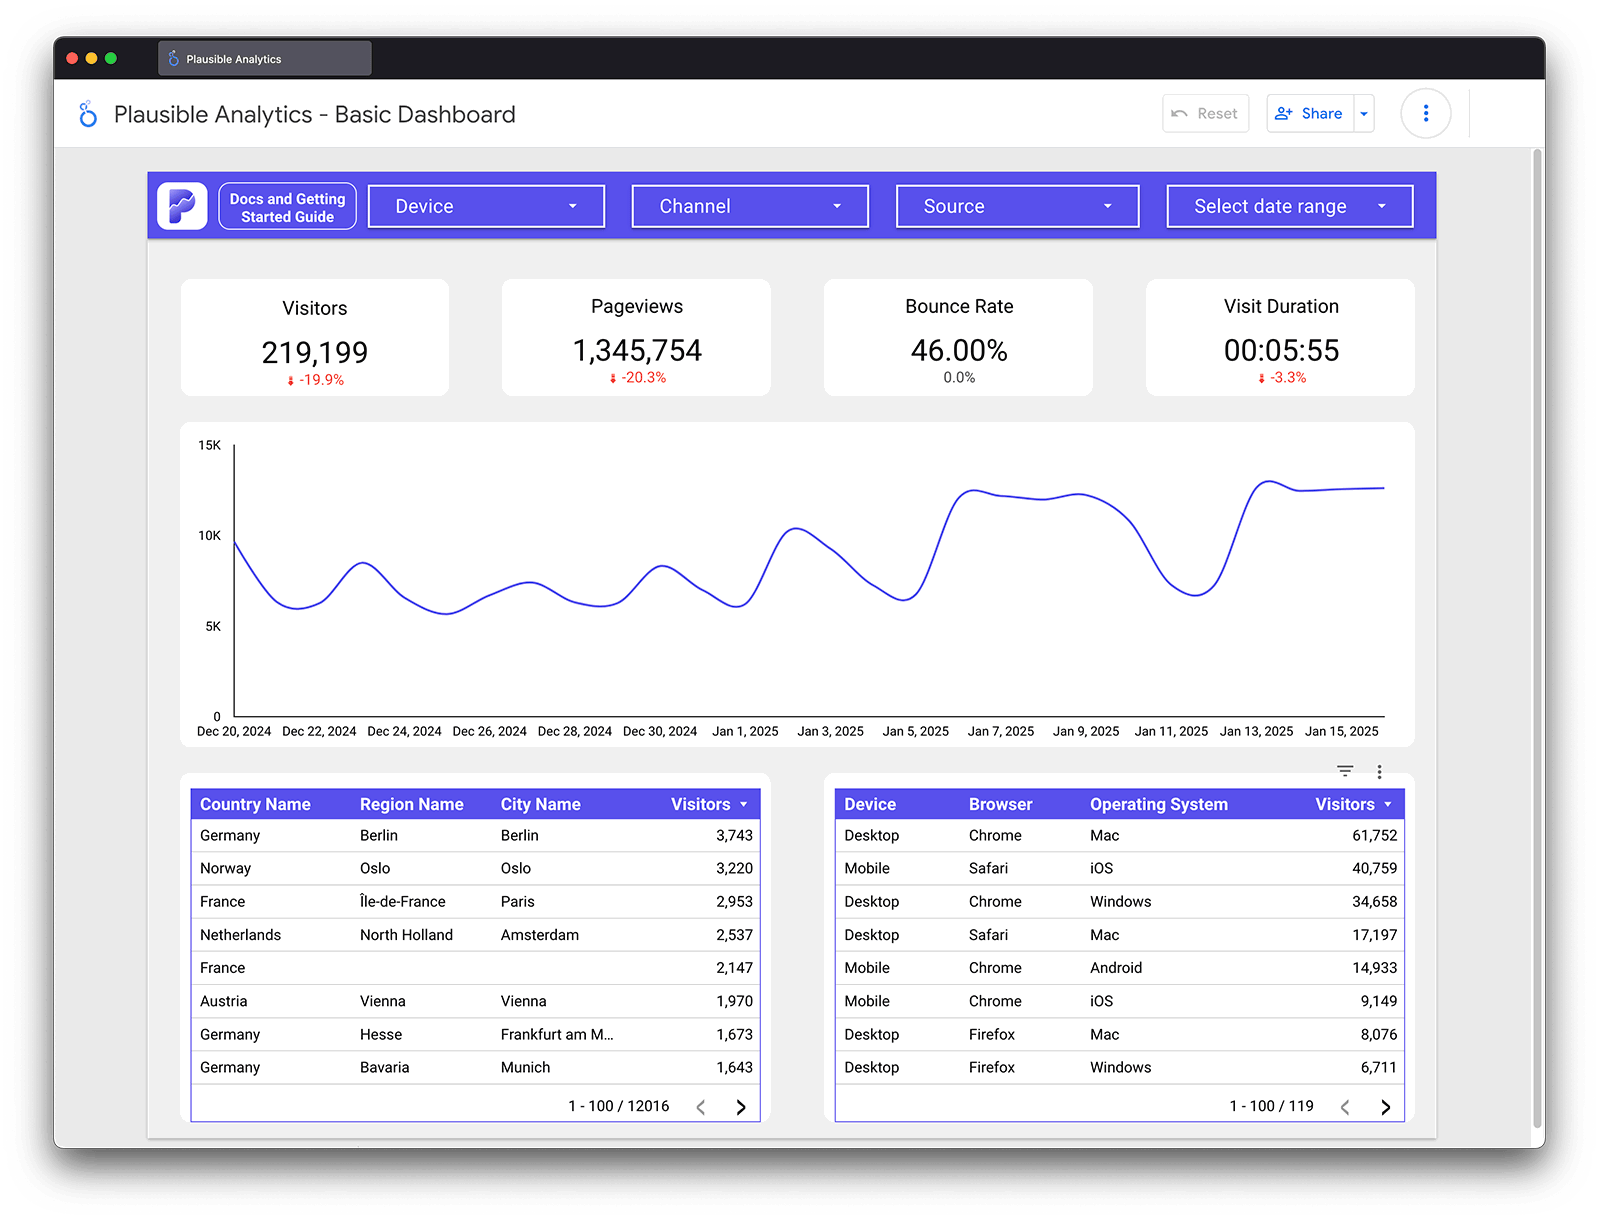Screen dimensions: 1600x1220
Task: Click the Plausible logo in the filter bar
Action: pos(181,205)
